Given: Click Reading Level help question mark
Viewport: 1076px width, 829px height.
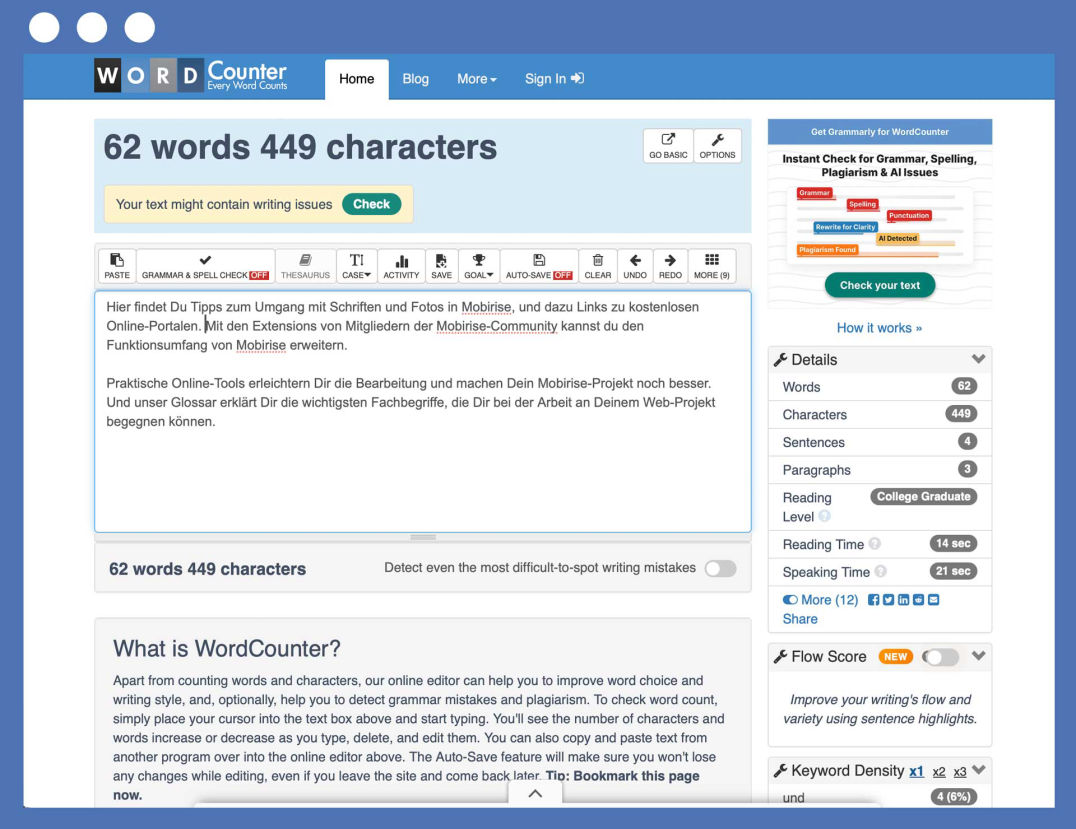Looking at the screenshot, I should coord(825,516).
